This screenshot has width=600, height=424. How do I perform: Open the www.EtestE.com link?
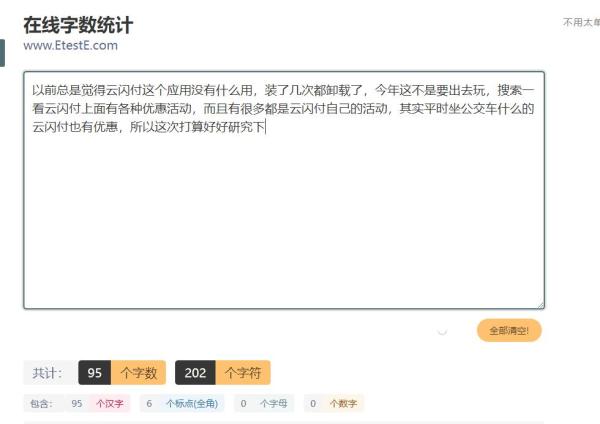point(70,45)
